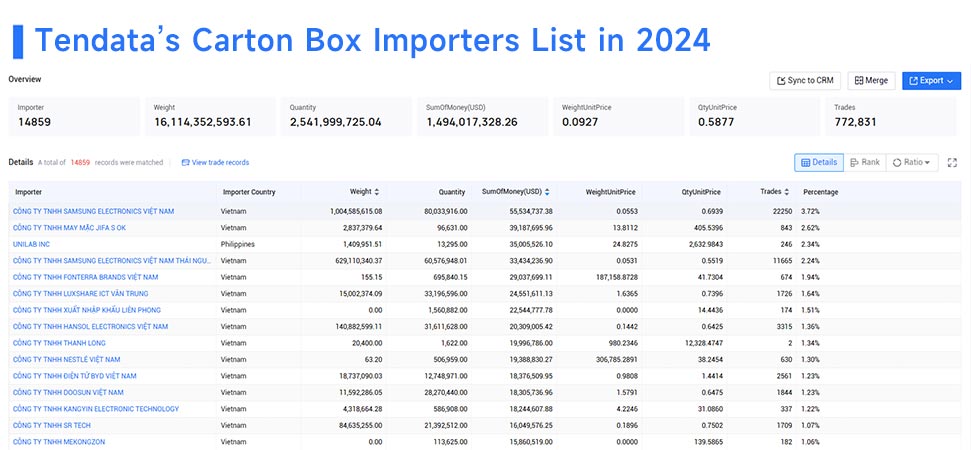The image size is (971, 450).
Task: Open CÔNG TY TNHH SAMSUNG ELECTRONICS VIỆT NAM importer
Action: click(94, 211)
